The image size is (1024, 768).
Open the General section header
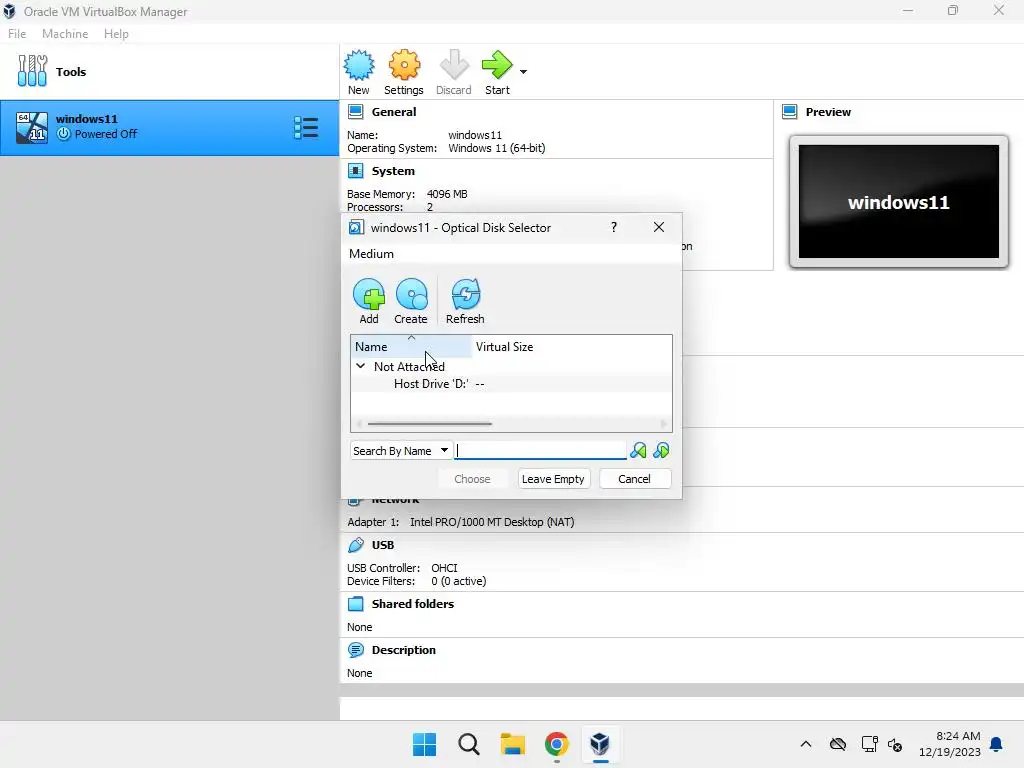click(x=394, y=112)
